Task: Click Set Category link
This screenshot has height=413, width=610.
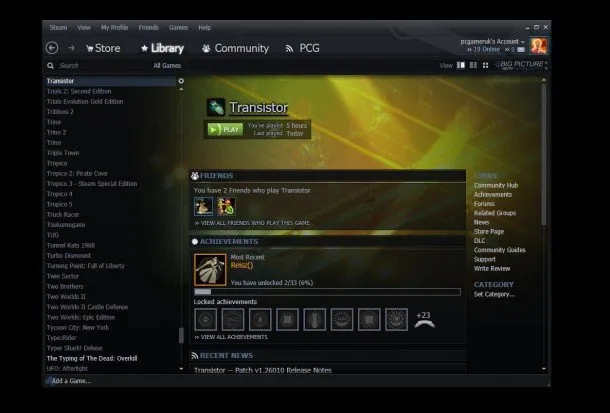Action: [x=494, y=294]
